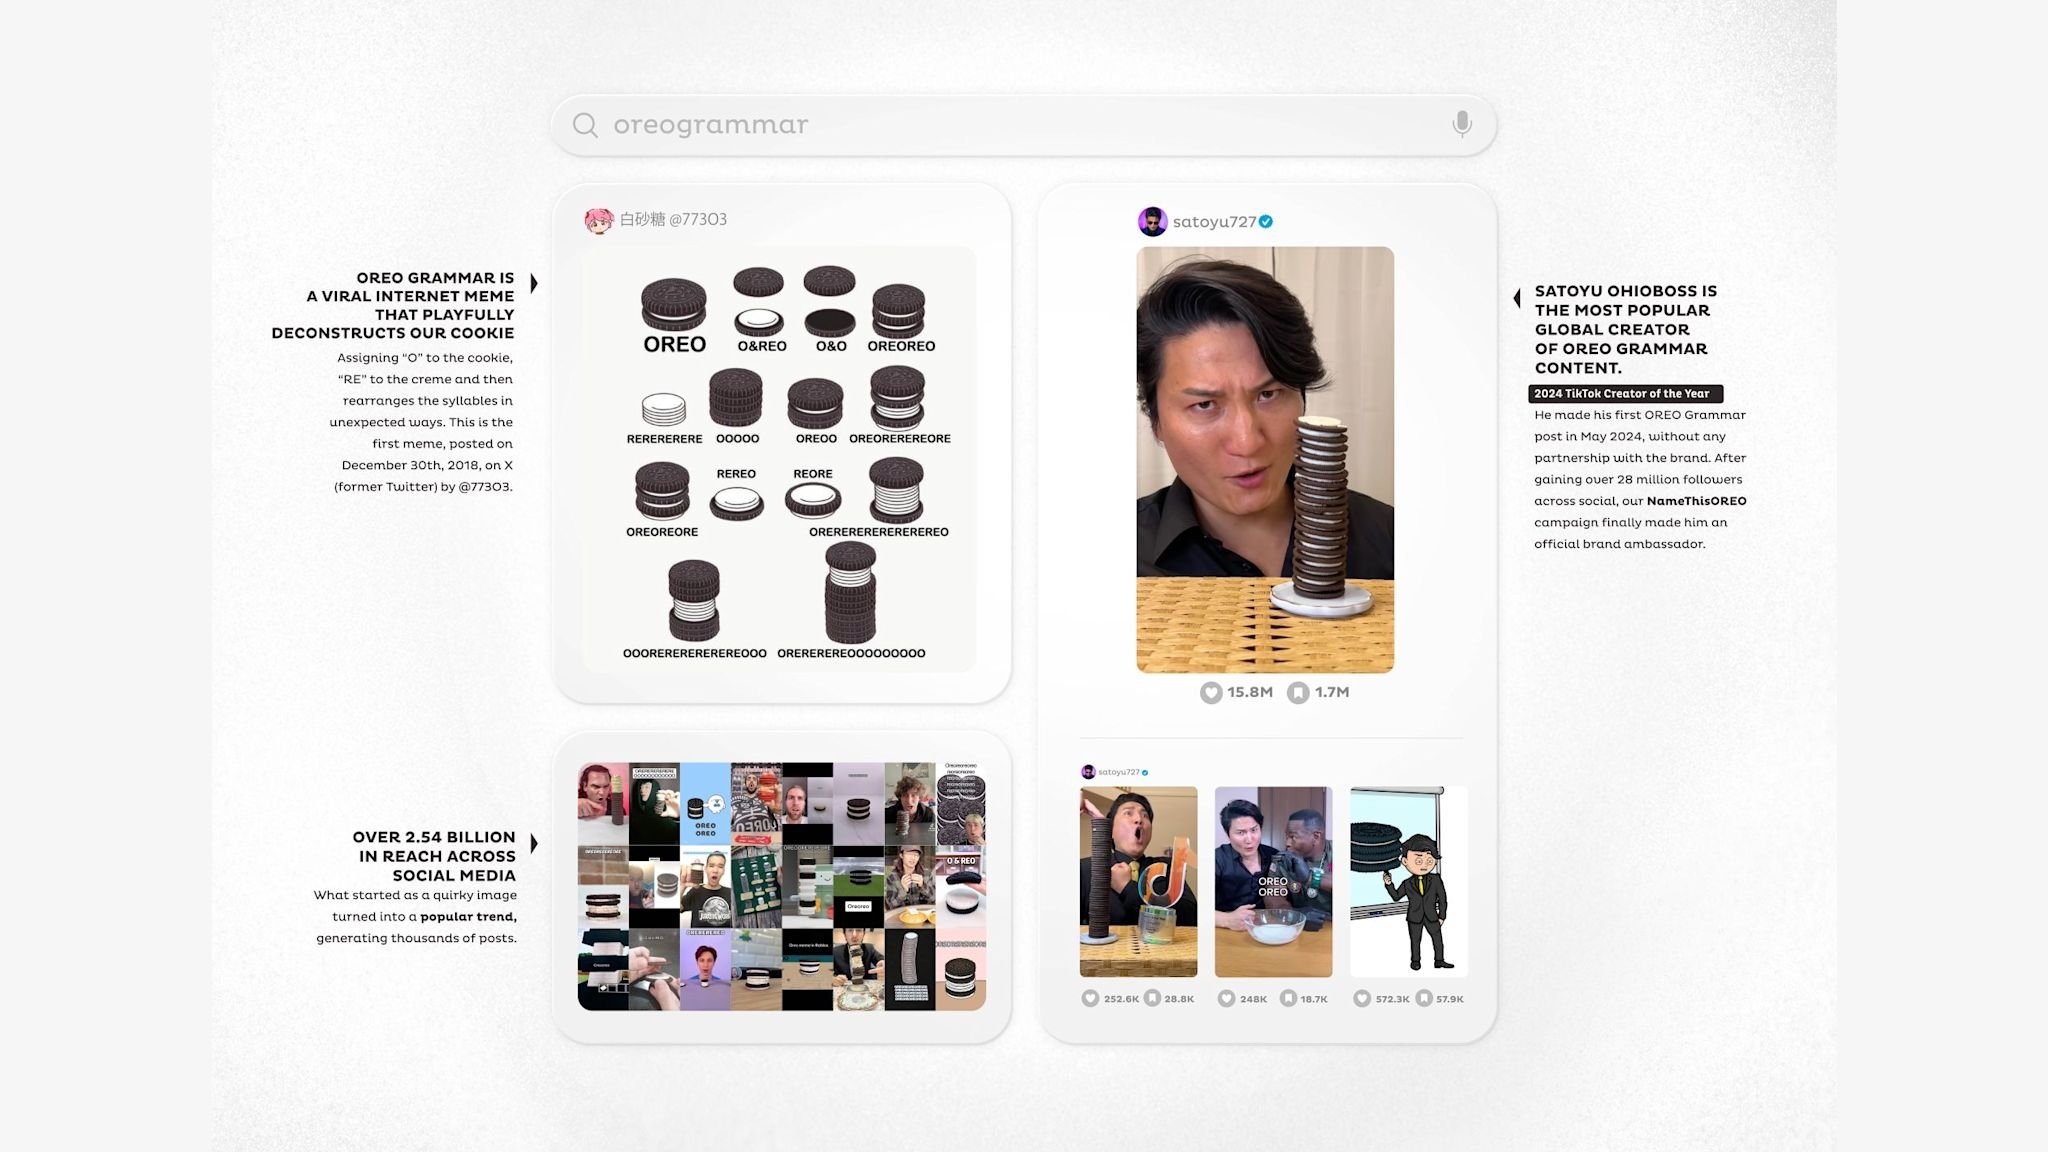Click the bookmark icon next to 18.7K

(1289, 998)
